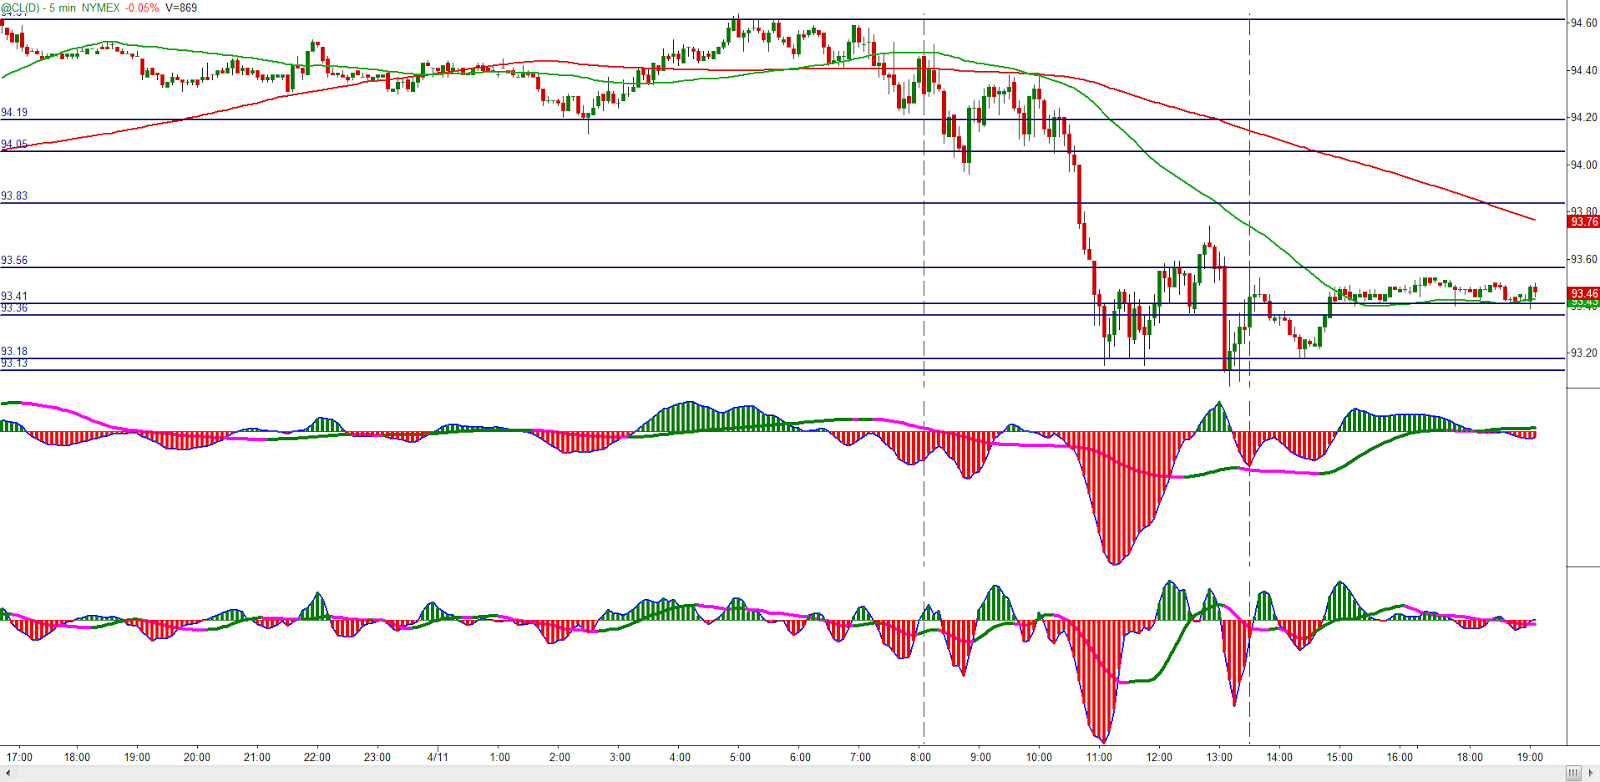
Task: Click the red 93.76 moving average price tag
Action: pos(1584,221)
